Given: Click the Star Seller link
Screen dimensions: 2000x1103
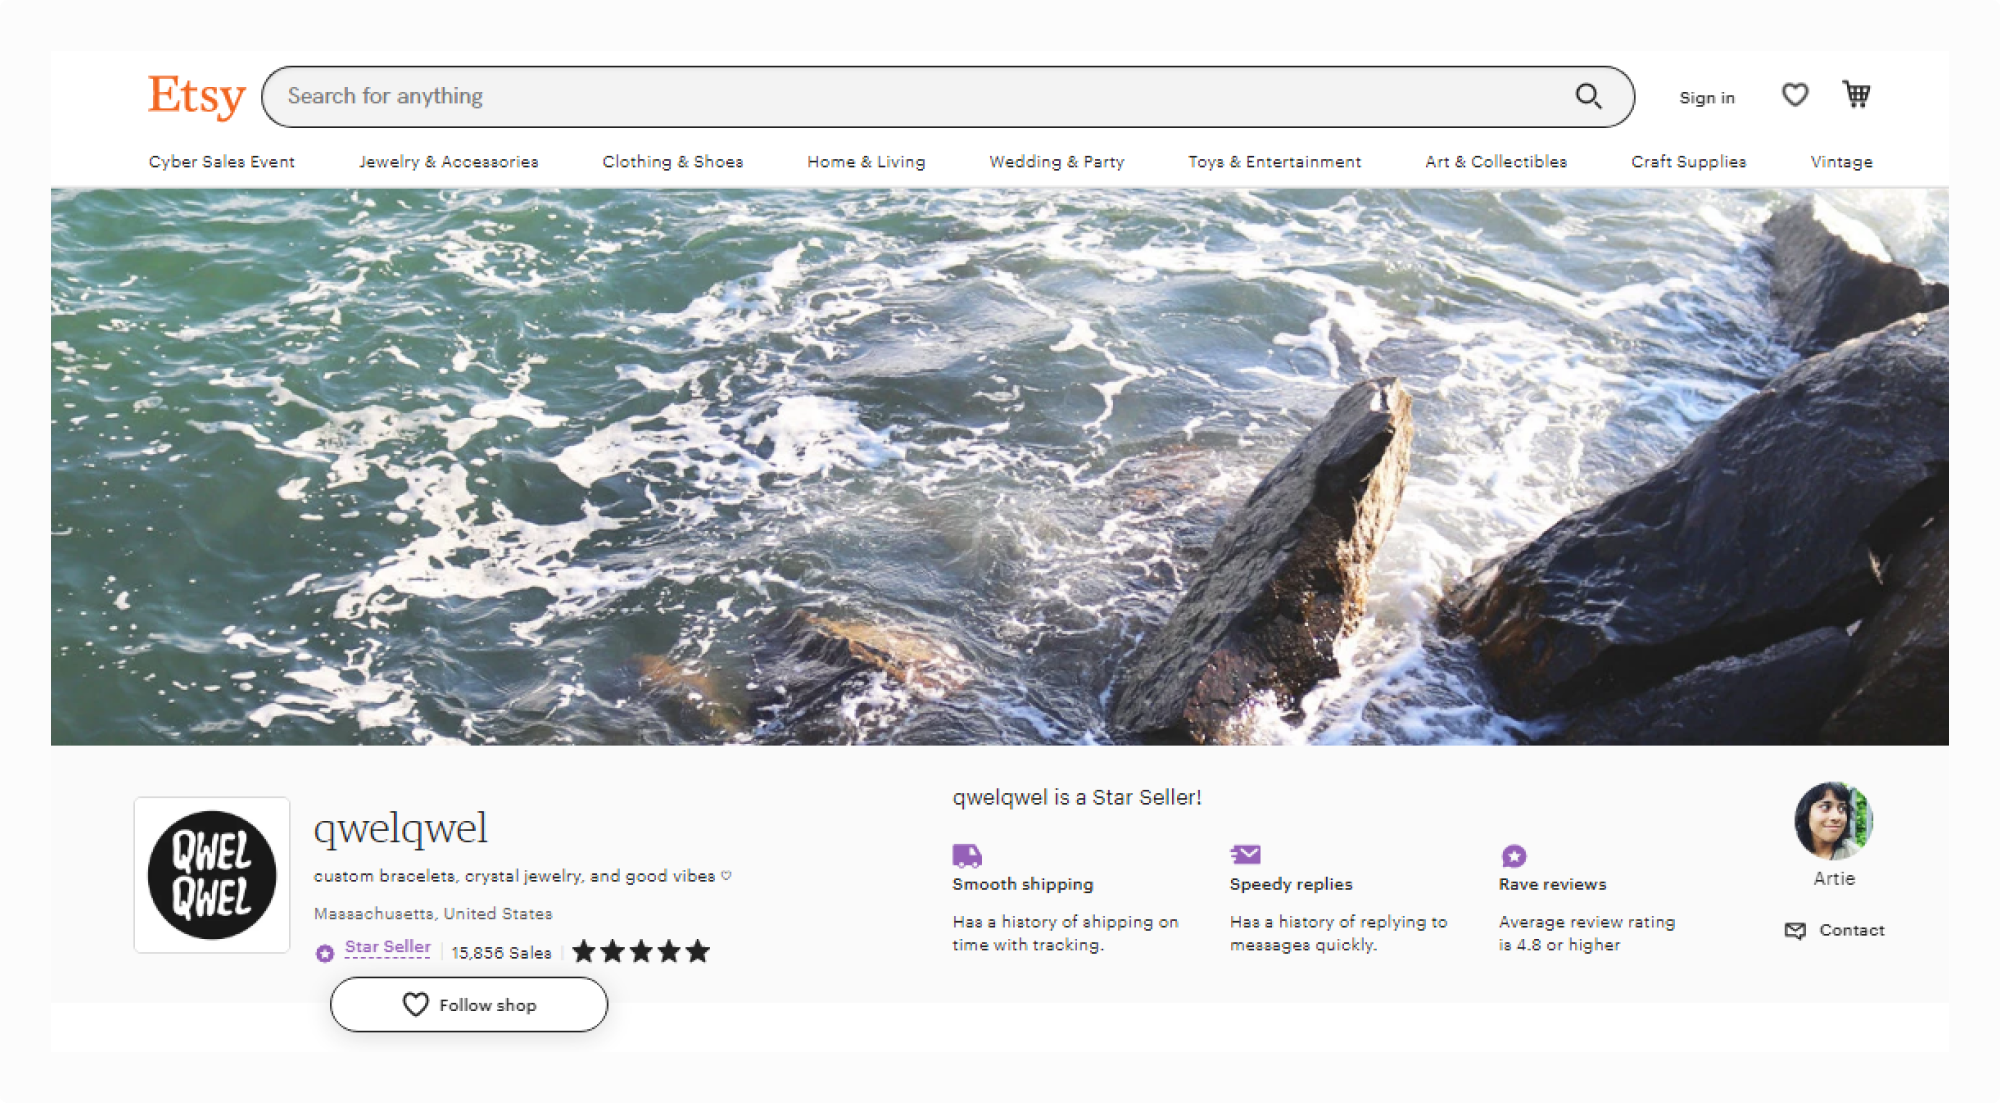Looking at the screenshot, I should pos(387,947).
